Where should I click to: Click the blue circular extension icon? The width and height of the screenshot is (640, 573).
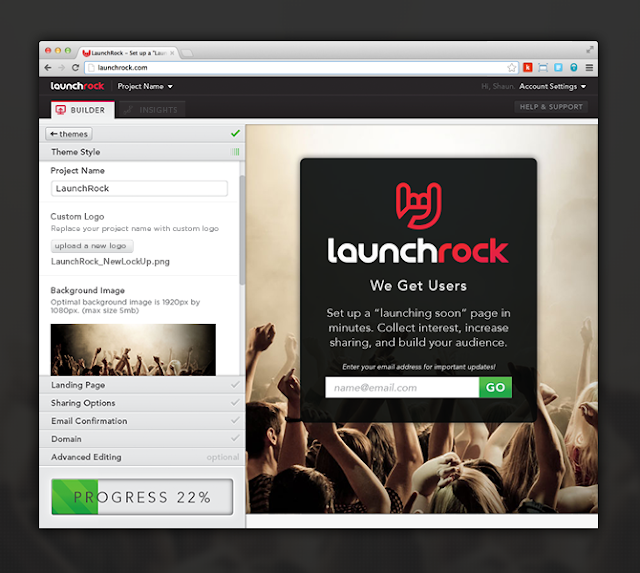click(573, 67)
